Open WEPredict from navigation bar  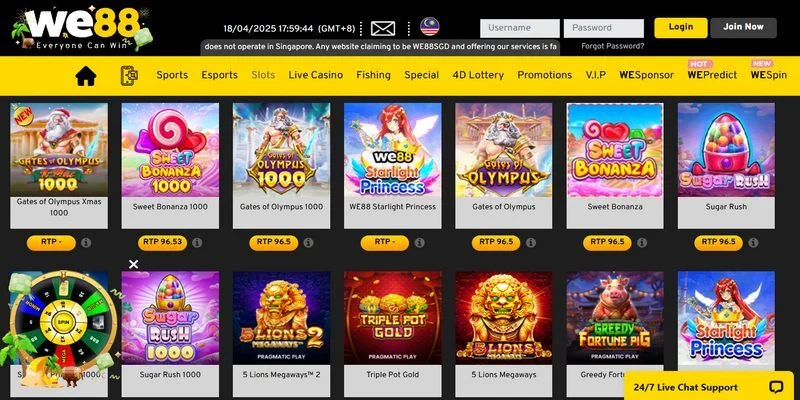[x=712, y=75]
